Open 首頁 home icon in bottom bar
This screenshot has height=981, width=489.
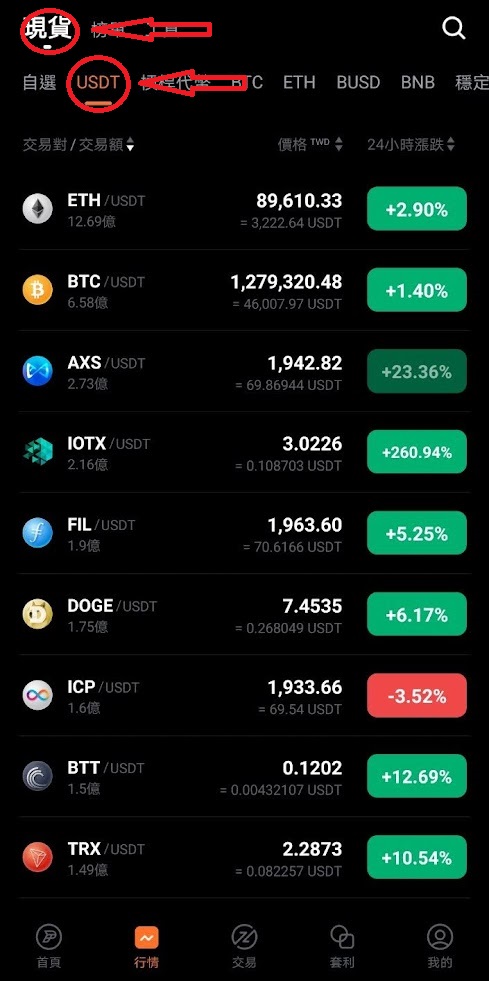[49, 937]
